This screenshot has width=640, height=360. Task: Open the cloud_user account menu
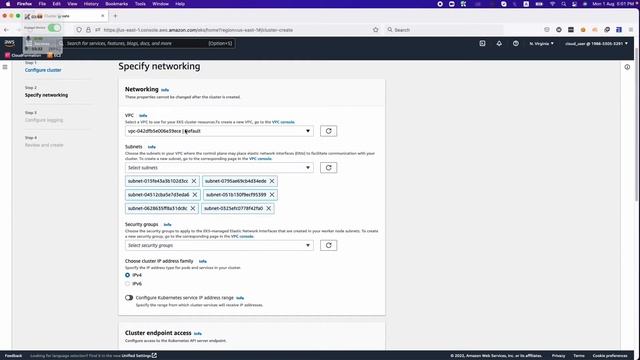pos(596,43)
